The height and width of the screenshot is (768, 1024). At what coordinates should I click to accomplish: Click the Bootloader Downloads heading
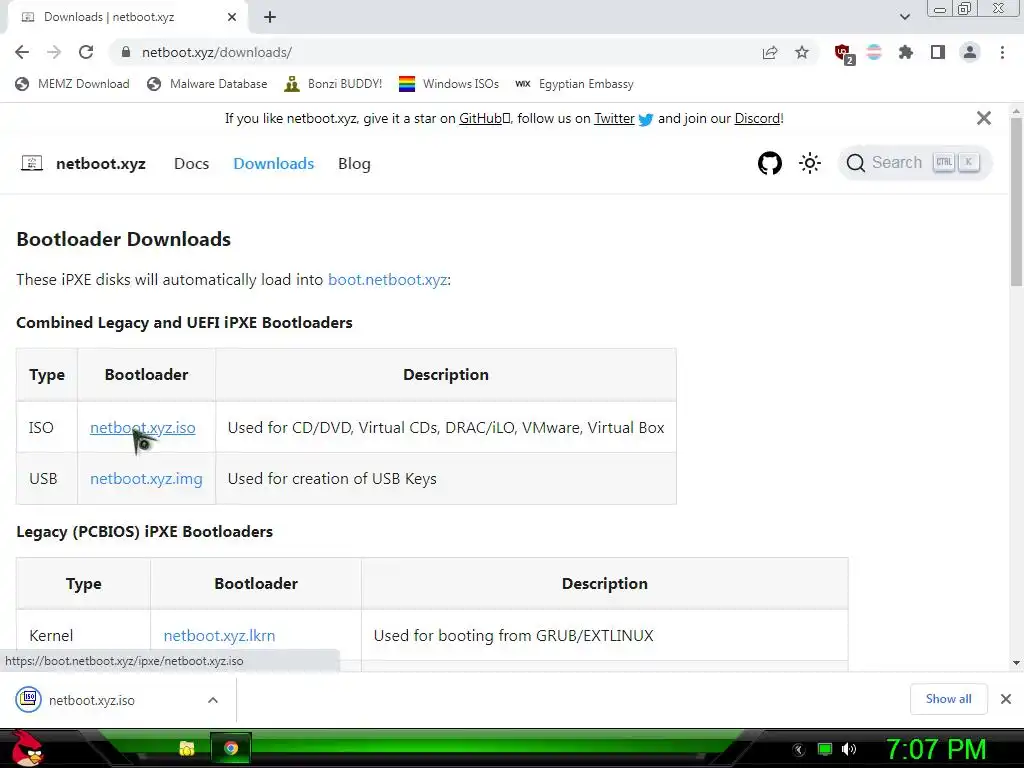point(123,239)
